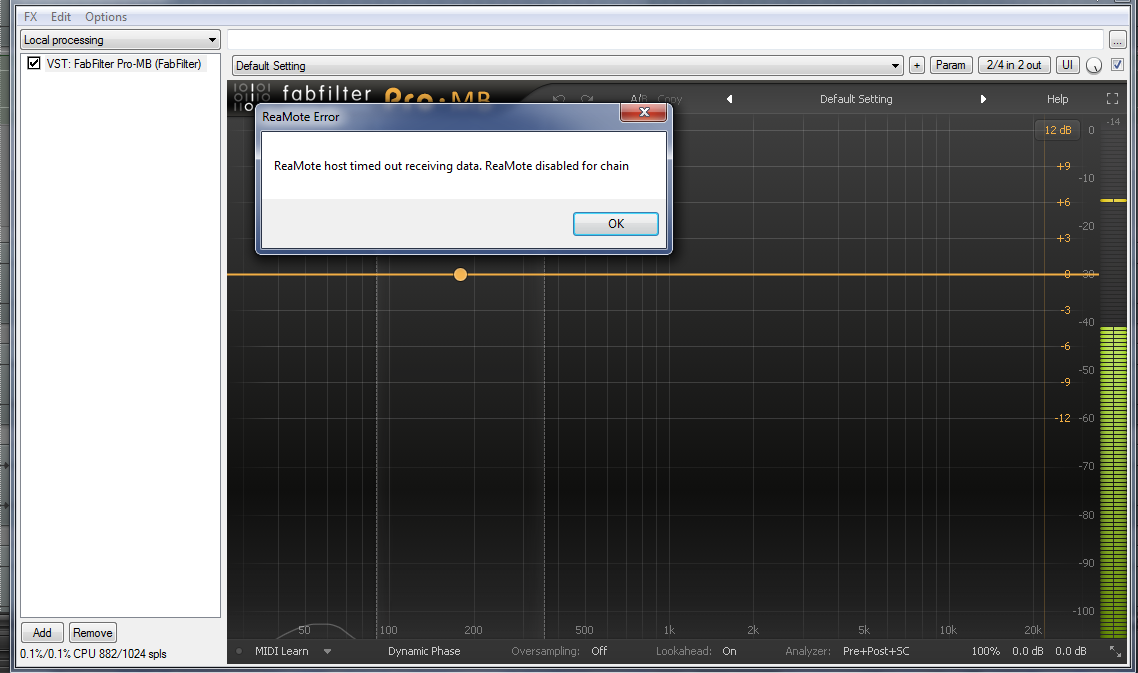Open the FabFilter Help menu
Viewport: 1138px width, 673px height.
[x=1057, y=99]
